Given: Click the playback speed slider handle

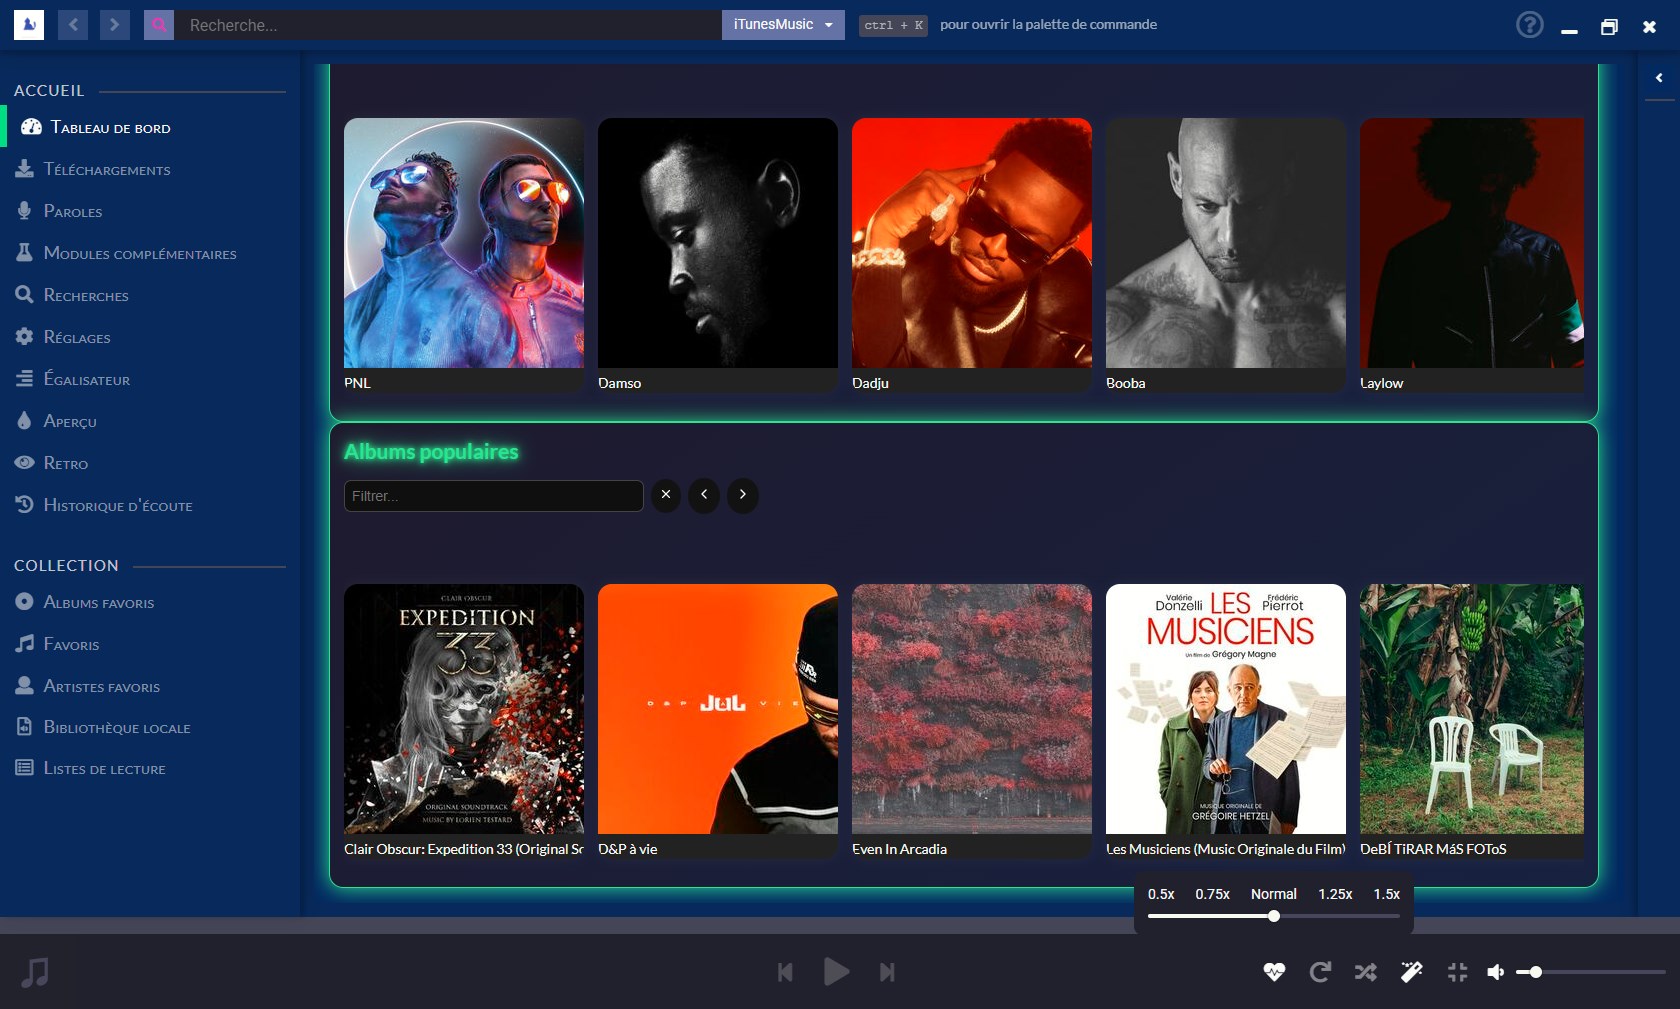Looking at the screenshot, I should click(1274, 916).
